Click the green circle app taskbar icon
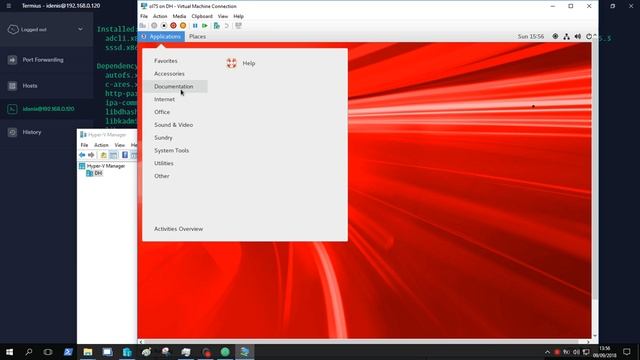The image size is (640, 360). pyautogui.click(x=225, y=352)
